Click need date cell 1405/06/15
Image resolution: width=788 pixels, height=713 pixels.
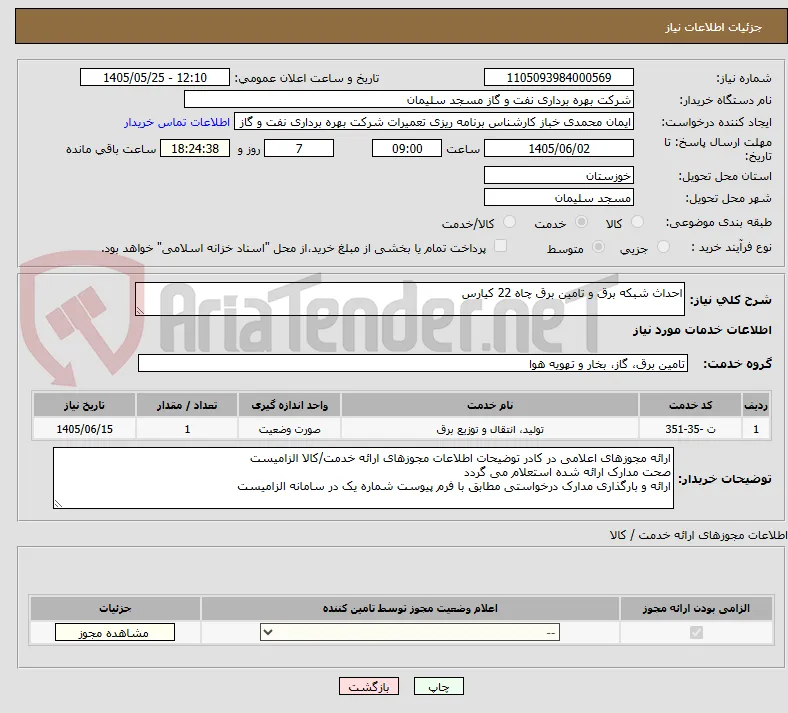(x=84, y=430)
